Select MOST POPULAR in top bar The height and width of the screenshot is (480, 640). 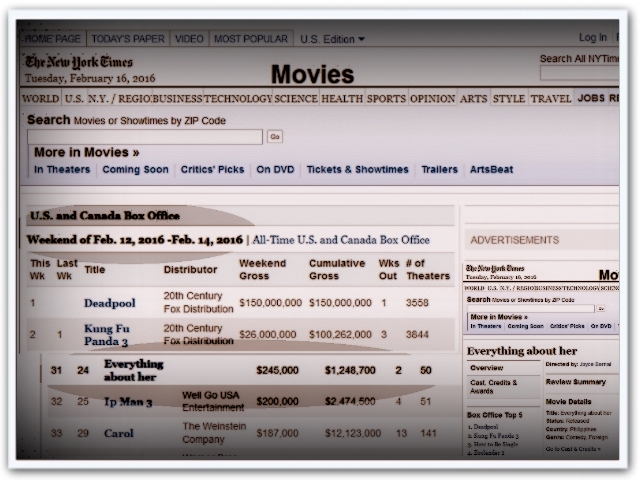pyautogui.click(x=250, y=39)
